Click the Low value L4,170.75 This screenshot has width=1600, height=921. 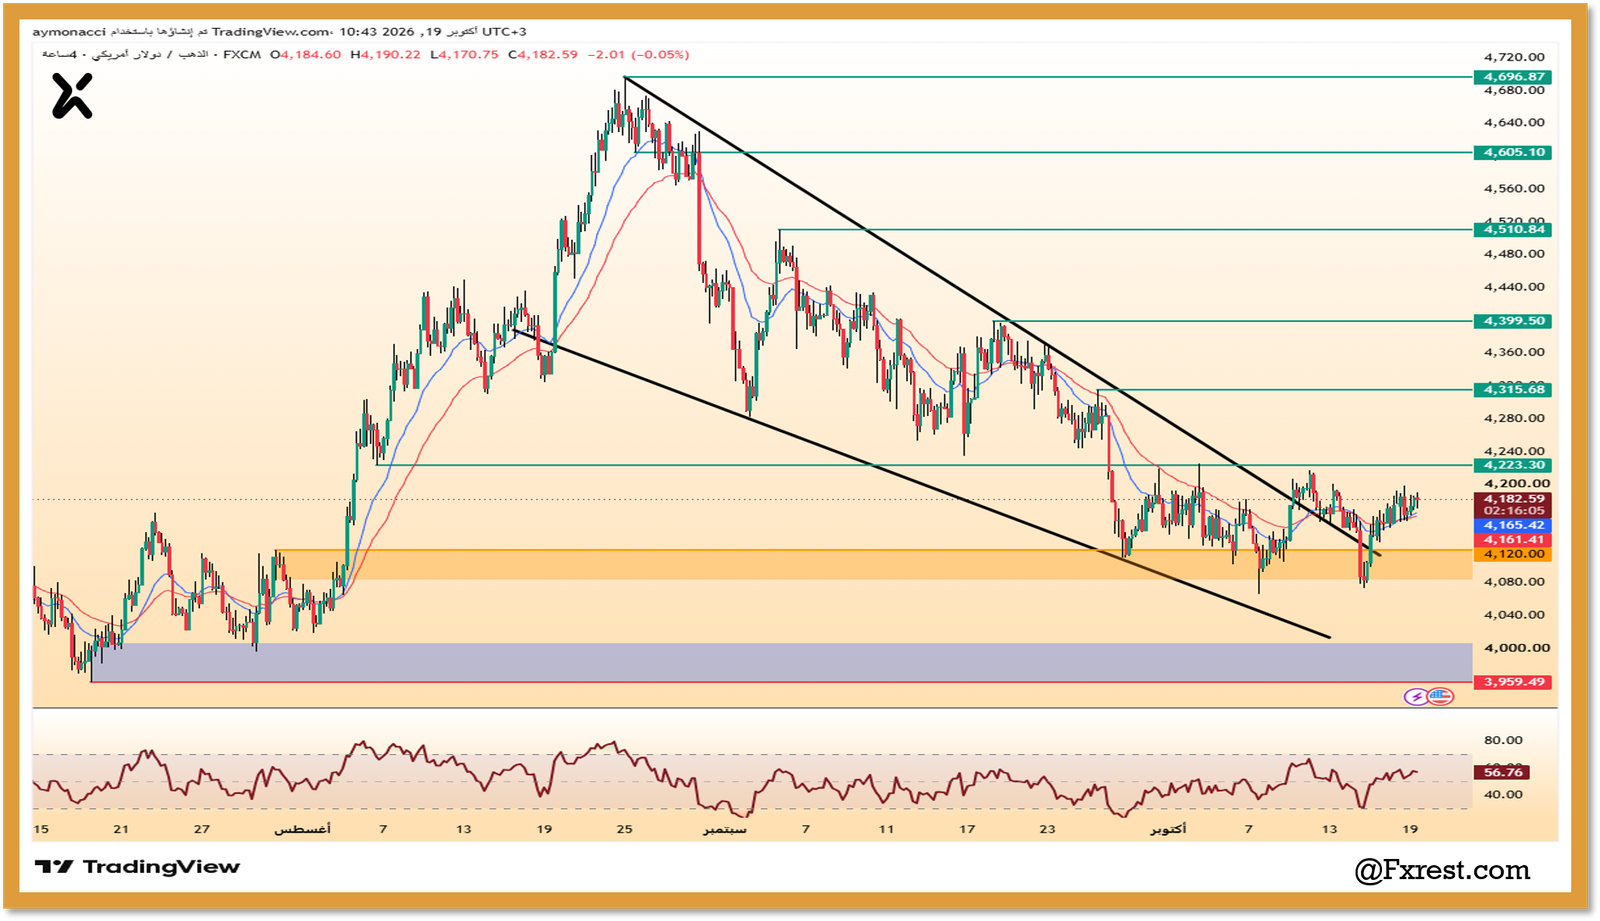[464, 55]
